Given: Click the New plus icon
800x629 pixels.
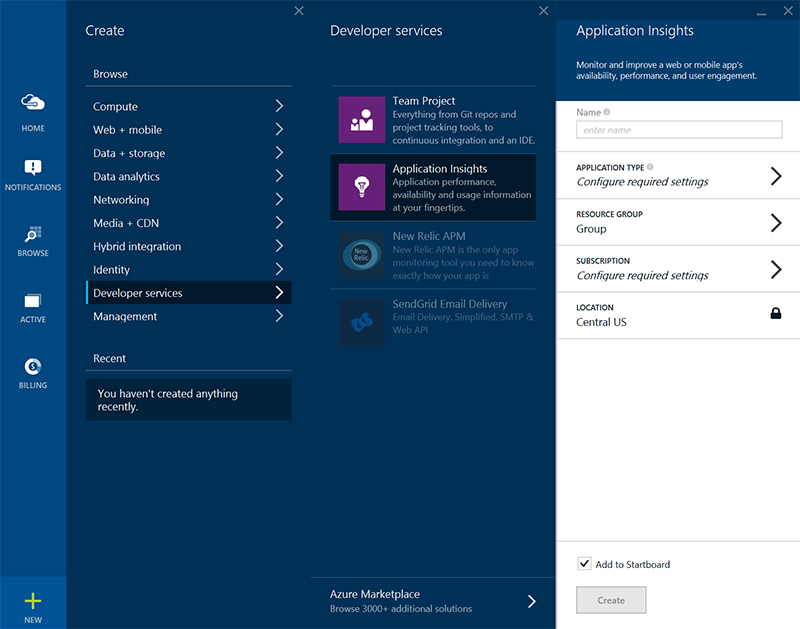Looking at the screenshot, I should tap(33, 601).
